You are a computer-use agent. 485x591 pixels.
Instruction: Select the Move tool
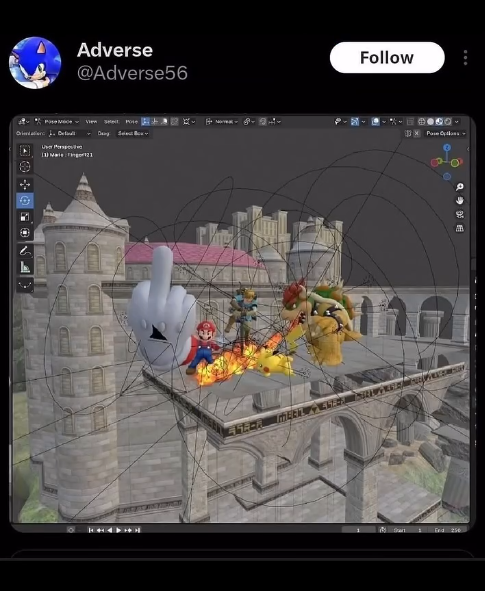pyautogui.click(x=25, y=184)
